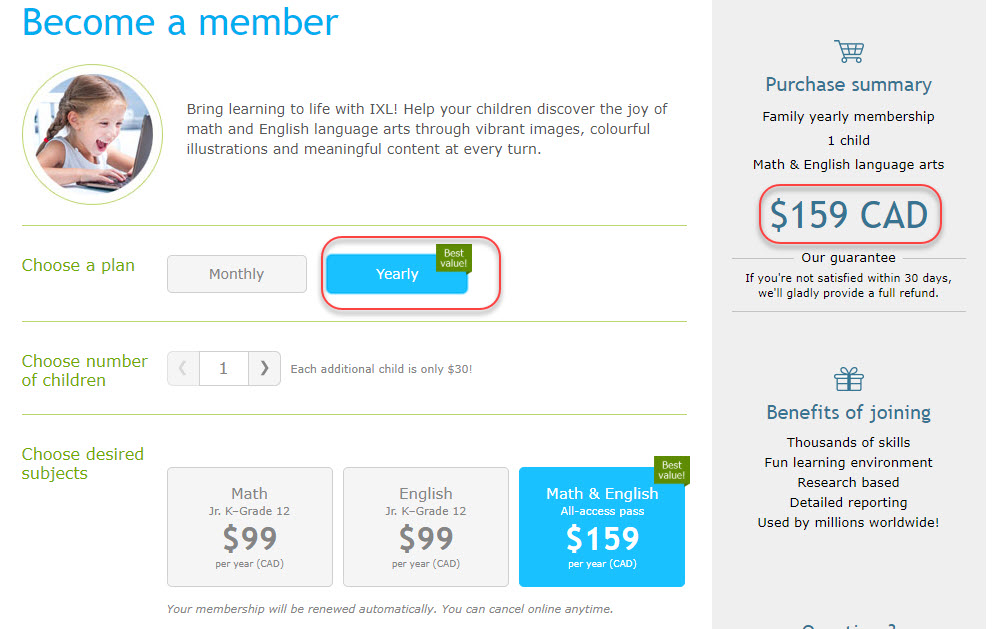
Task: Choose the Math only subject card
Action: [250, 526]
